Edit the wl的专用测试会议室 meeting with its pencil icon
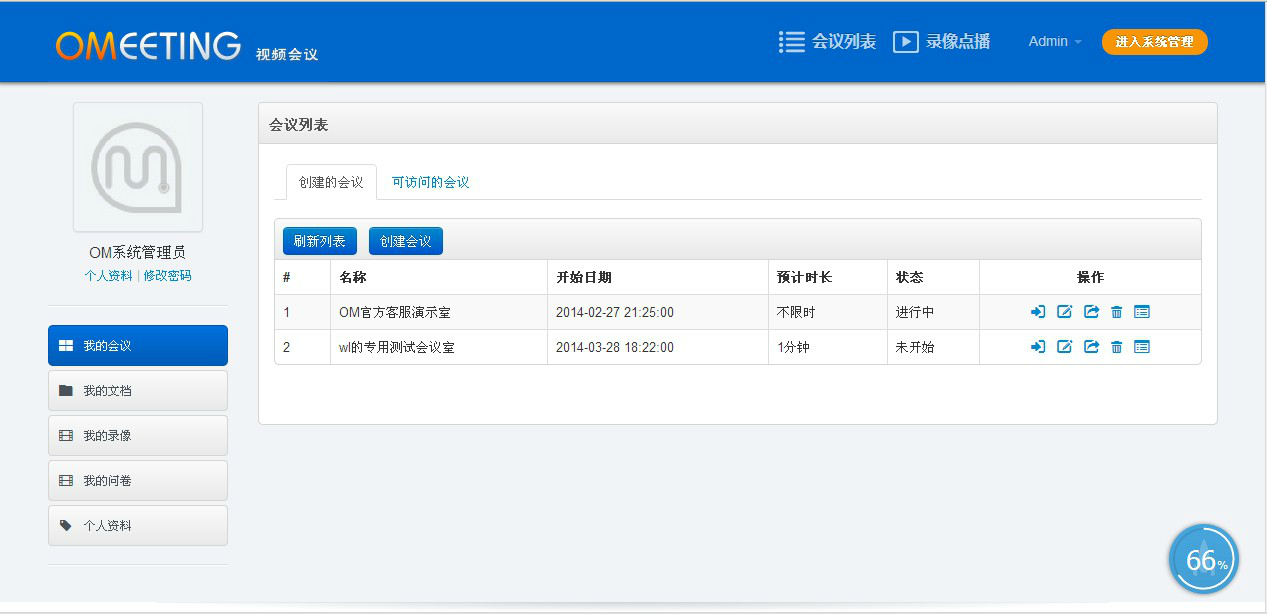The height and width of the screenshot is (614, 1267). point(1064,347)
